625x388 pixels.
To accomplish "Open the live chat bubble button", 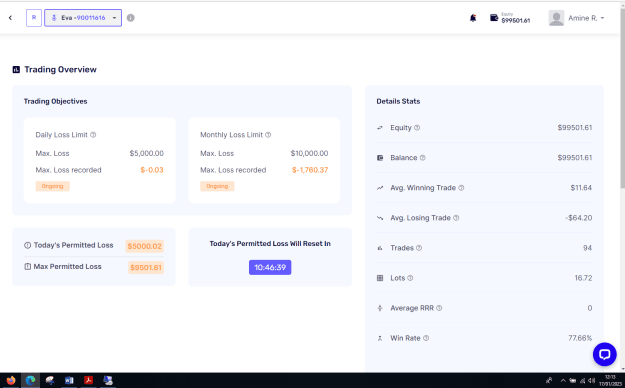I will click(604, 354).
